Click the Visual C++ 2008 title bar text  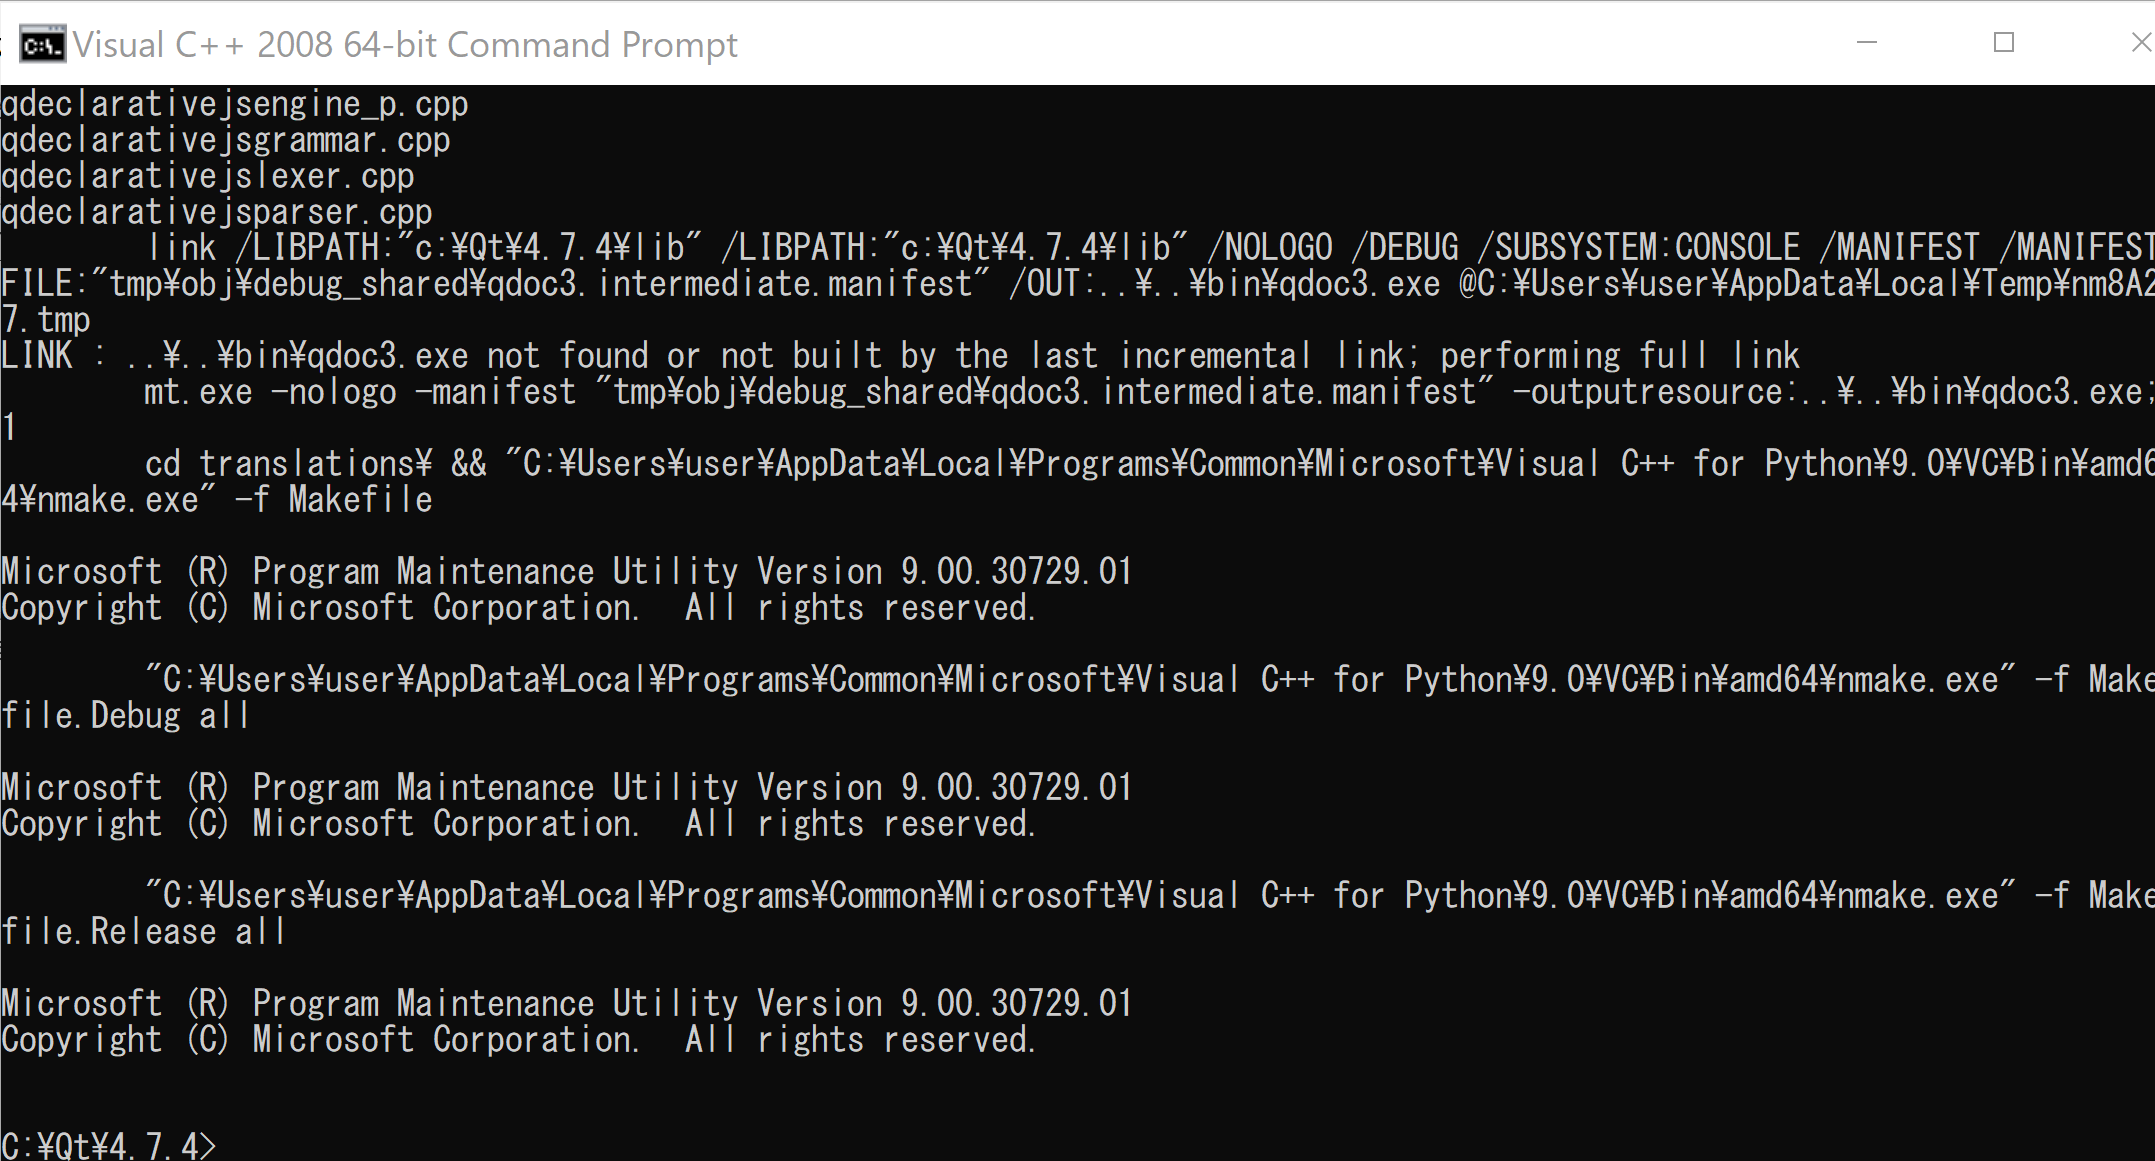tap(404, 45)
